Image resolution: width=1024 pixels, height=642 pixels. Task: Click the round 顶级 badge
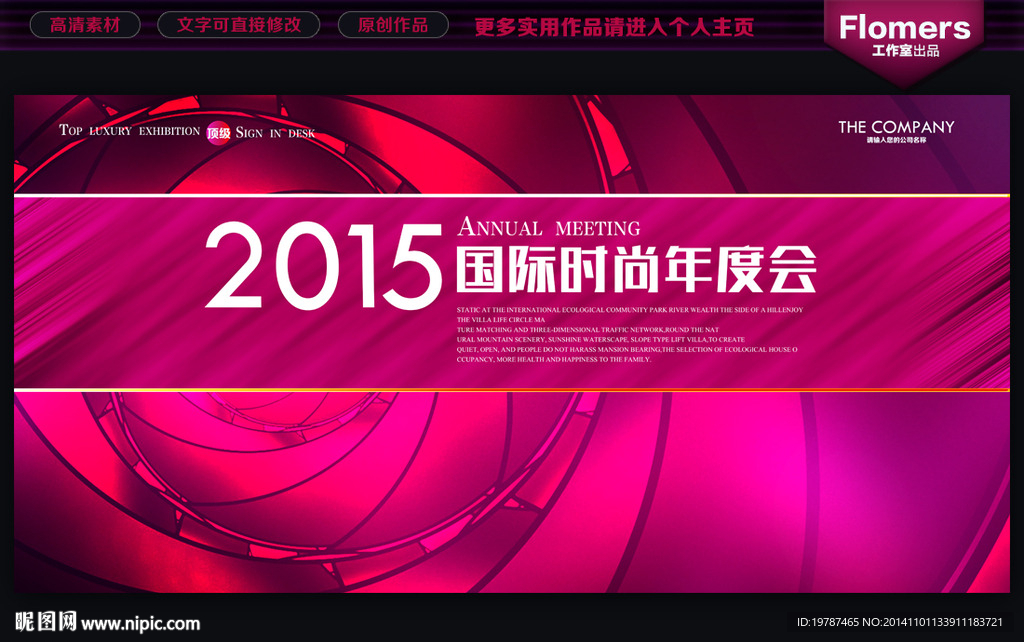[219, 133]
